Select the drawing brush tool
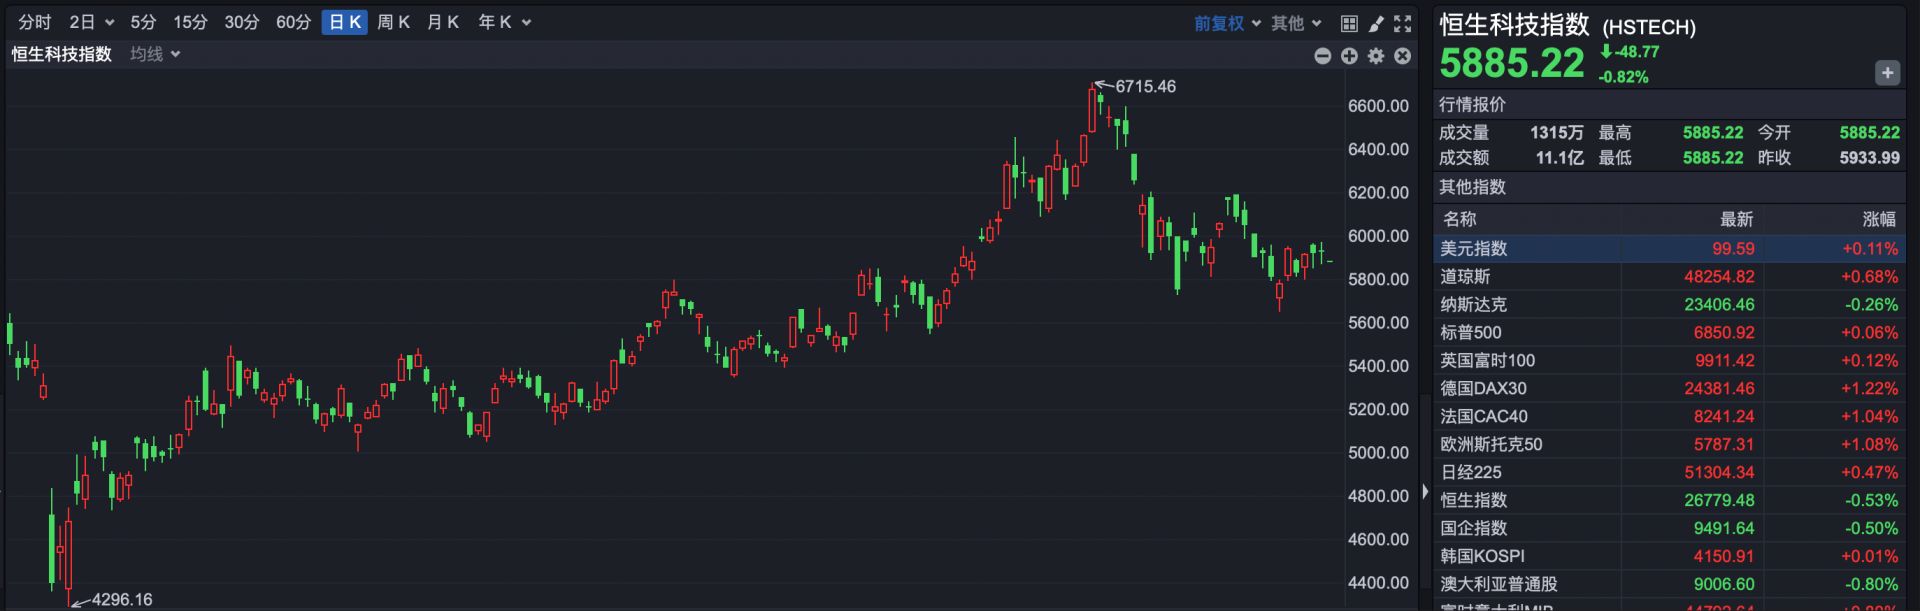 click(1376, 23)
